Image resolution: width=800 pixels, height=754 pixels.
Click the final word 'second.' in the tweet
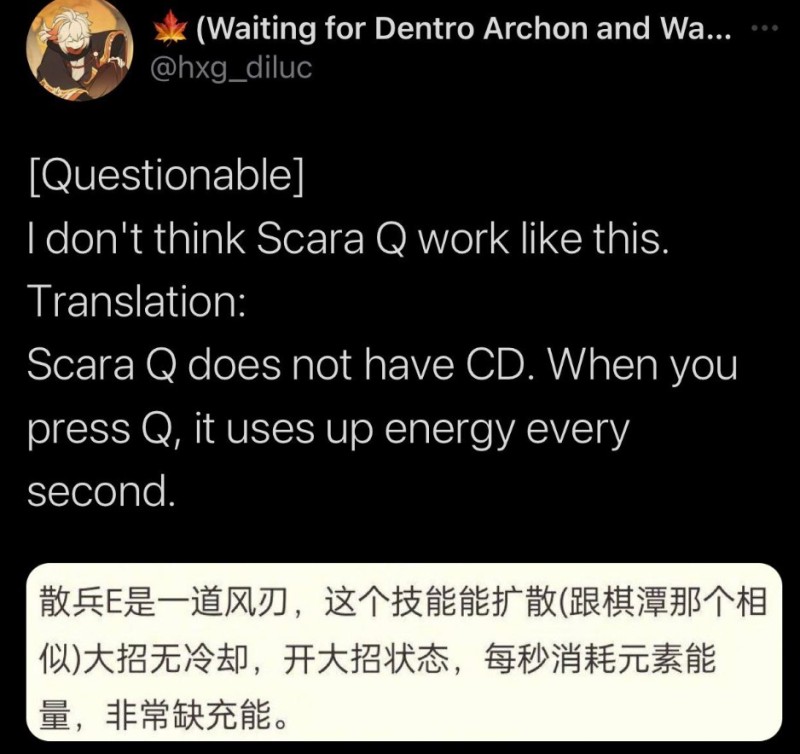coord(101,491)
